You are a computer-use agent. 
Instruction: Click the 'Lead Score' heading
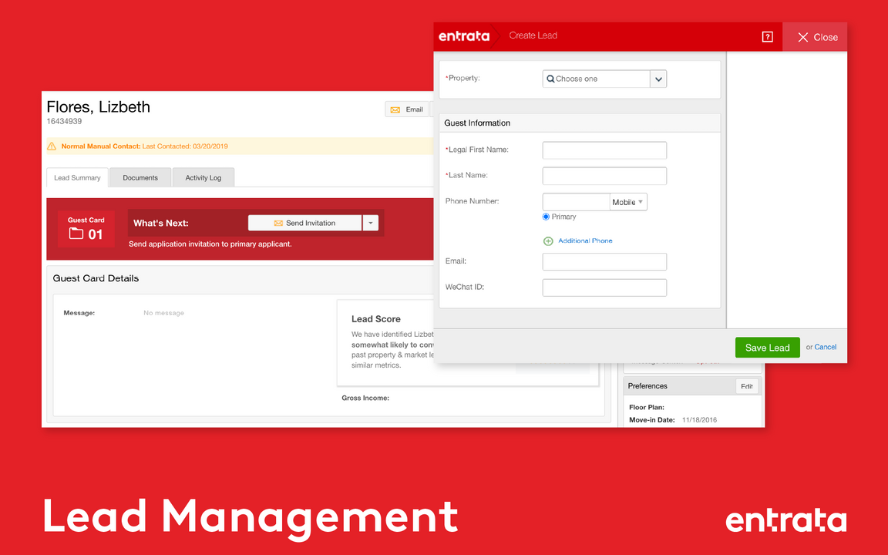click(375, 319)
